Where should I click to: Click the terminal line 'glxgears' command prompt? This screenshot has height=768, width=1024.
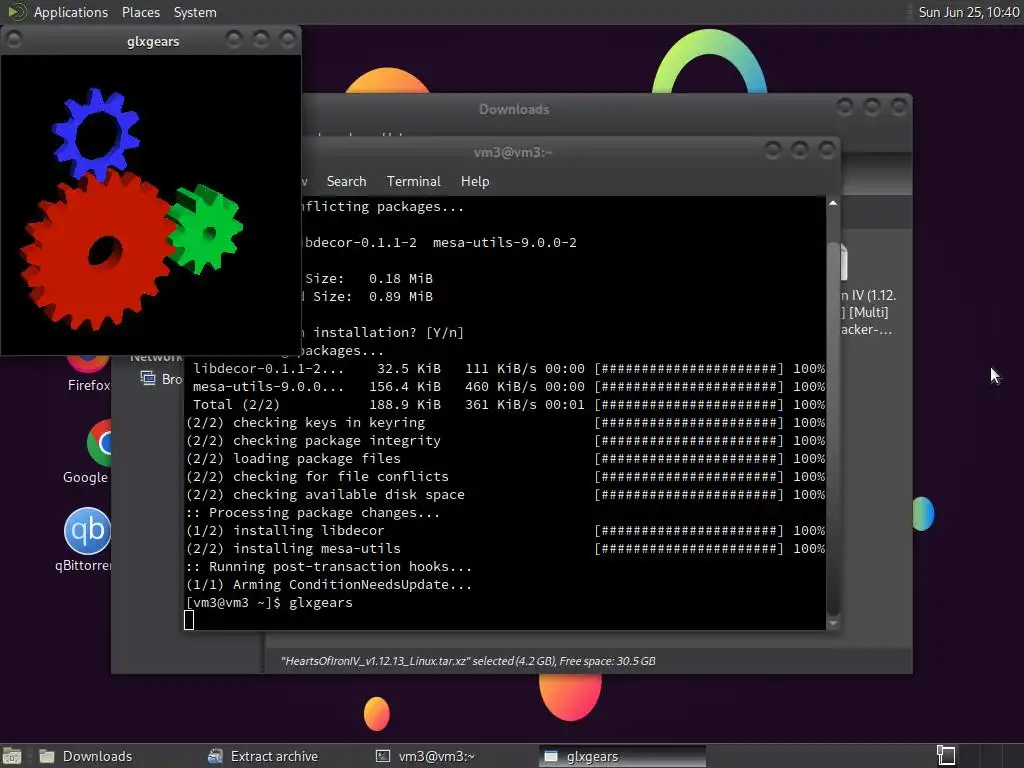[269, 603]
